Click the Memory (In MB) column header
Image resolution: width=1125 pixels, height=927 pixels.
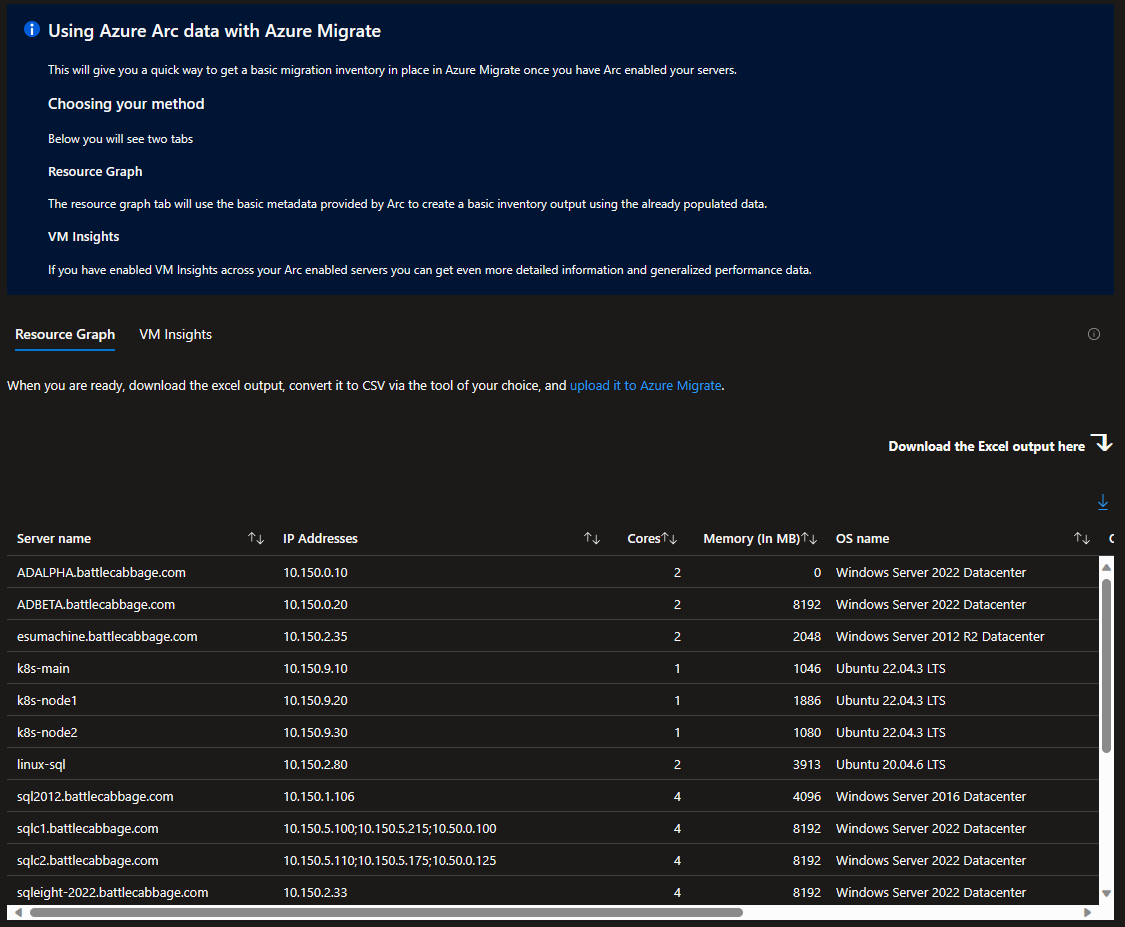coord(751,538)
